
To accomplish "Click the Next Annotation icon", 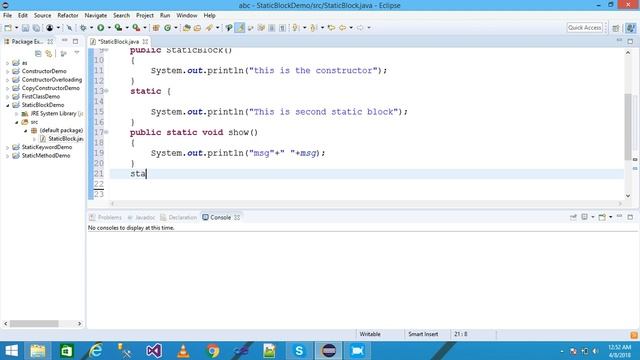I will click(x=296, y=28).
